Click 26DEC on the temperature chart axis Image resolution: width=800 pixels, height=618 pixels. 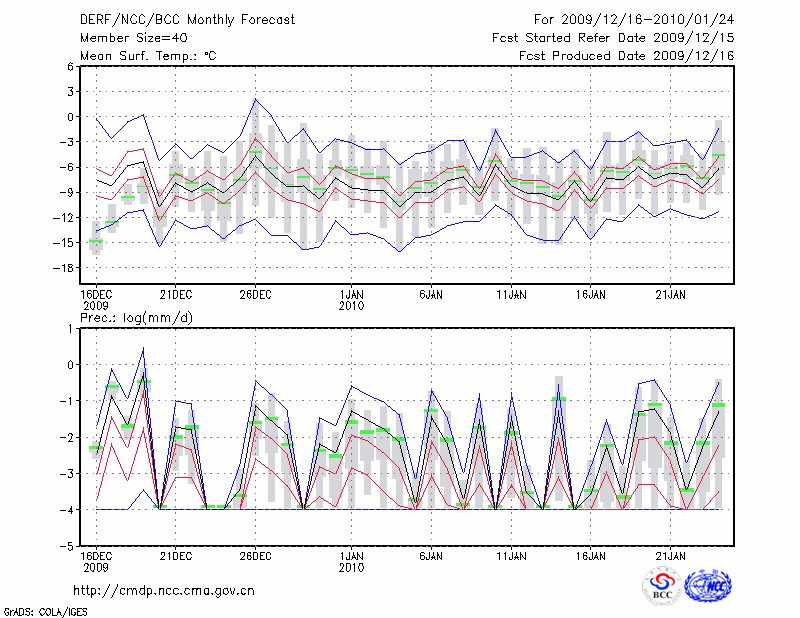click(256, 295)
